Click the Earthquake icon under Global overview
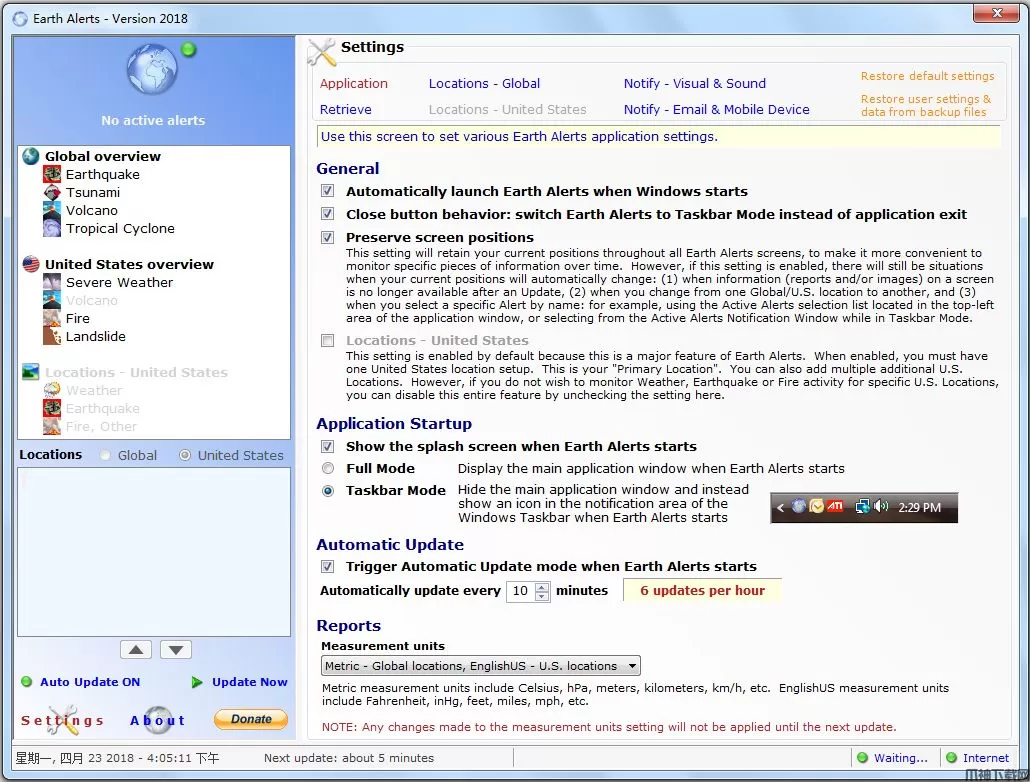The height and width of the screenshot is (782, 1030). [x=52, y=174]
